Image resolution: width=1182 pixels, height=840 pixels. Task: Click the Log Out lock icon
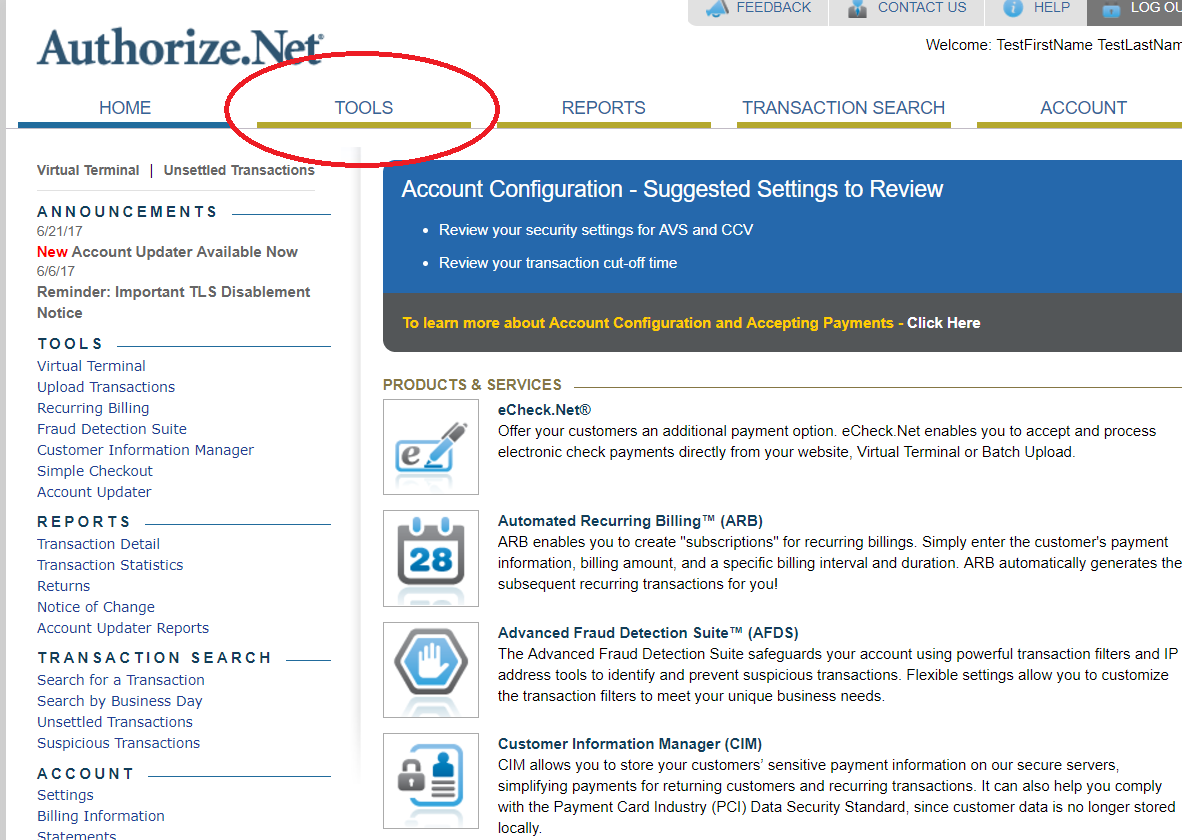point(1111,9)
